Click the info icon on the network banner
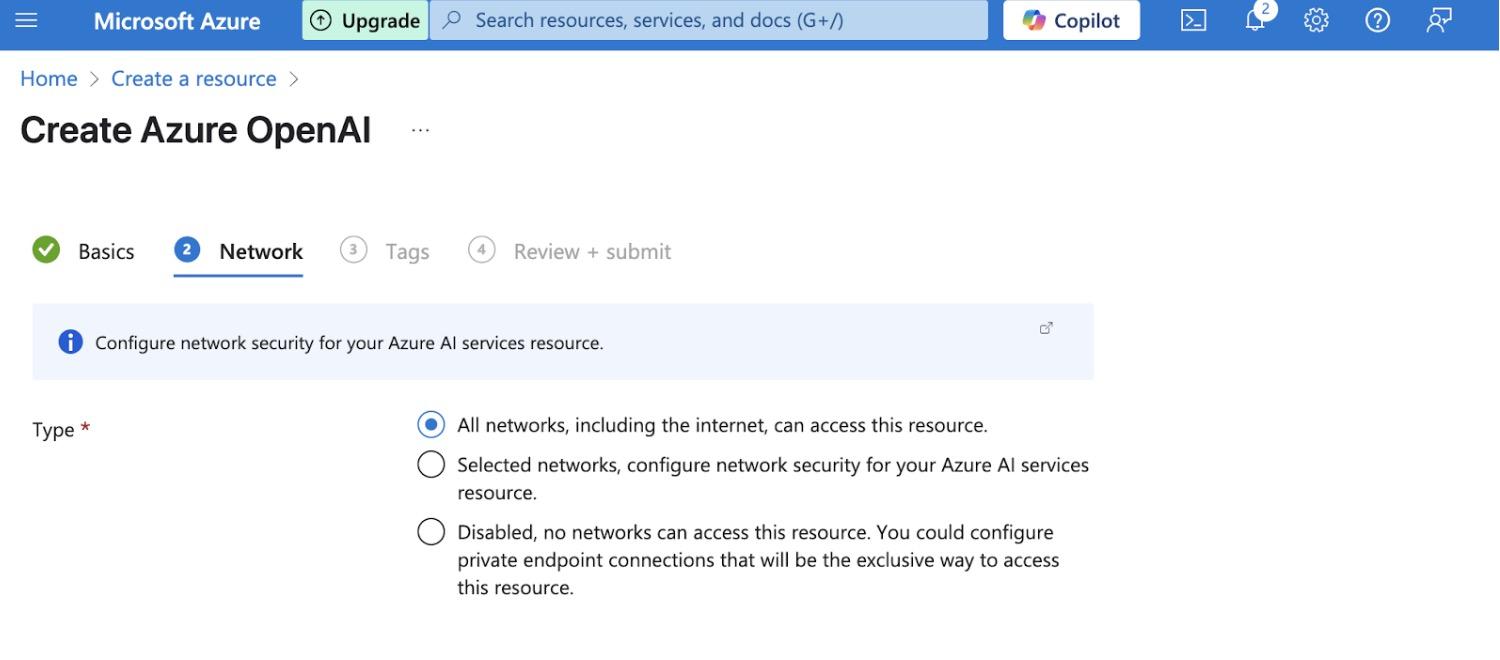 [x=69, y=341]
